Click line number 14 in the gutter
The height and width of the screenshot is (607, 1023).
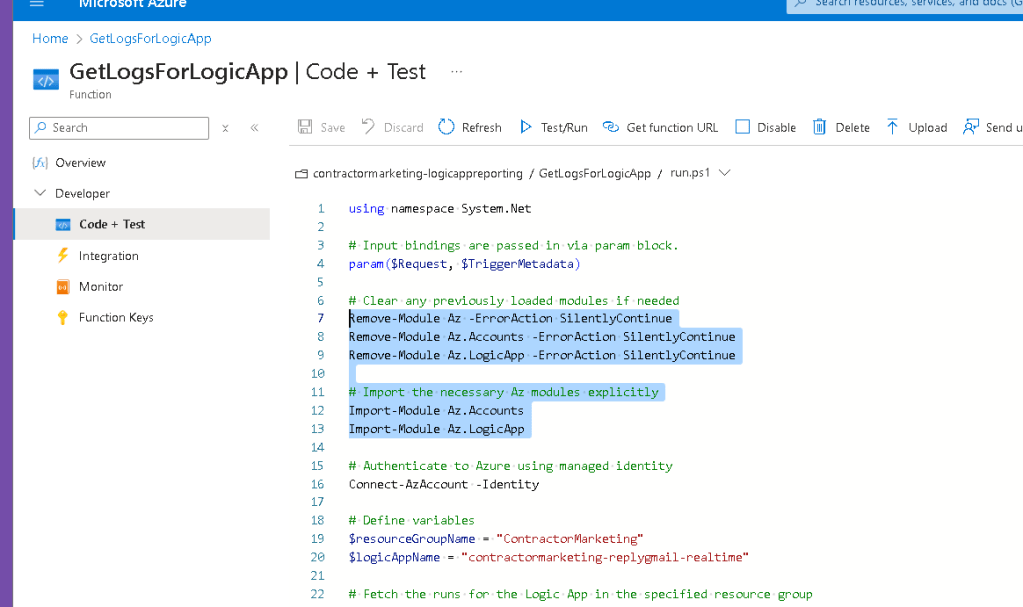pos(317,448)
